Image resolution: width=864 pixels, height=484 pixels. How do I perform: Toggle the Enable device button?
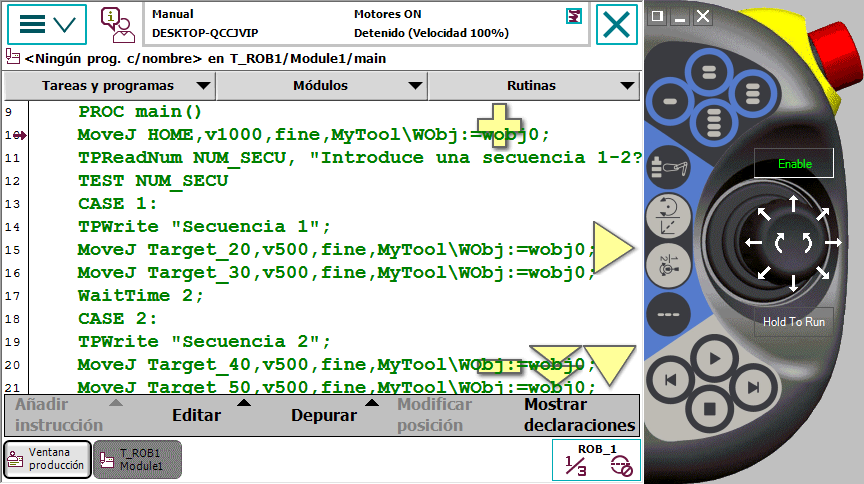(794, 164)
